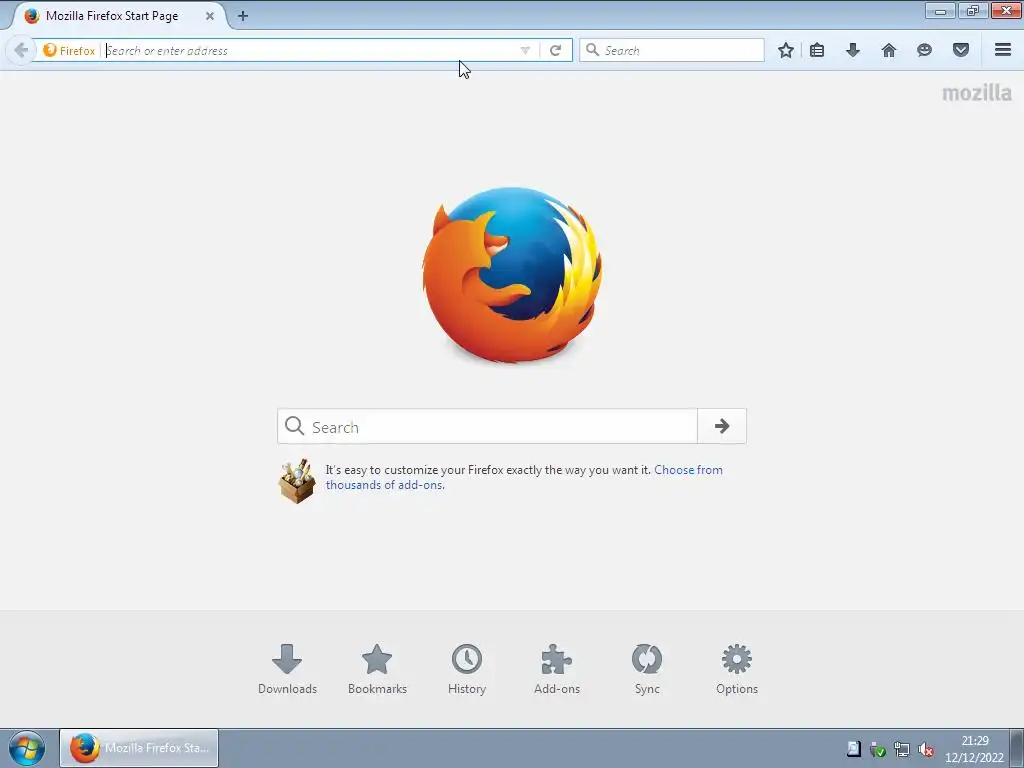This screenshot has height=768, width=1024.
Task: Click the magnifier icon in start page search
Action: tap(295, 426)
